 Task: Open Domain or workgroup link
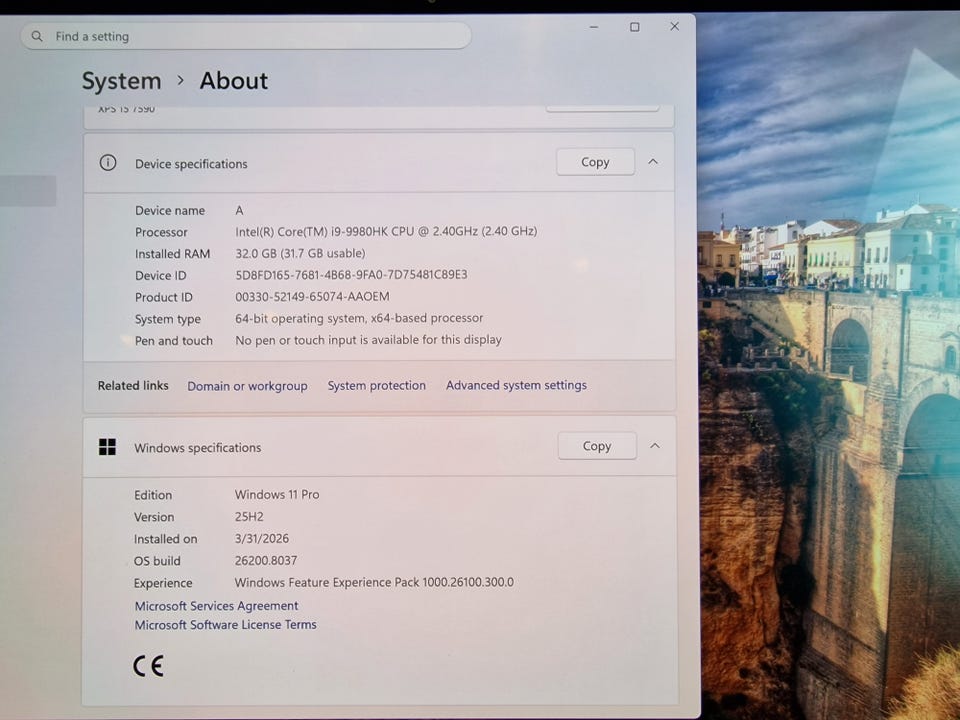(x=247, y=386)
